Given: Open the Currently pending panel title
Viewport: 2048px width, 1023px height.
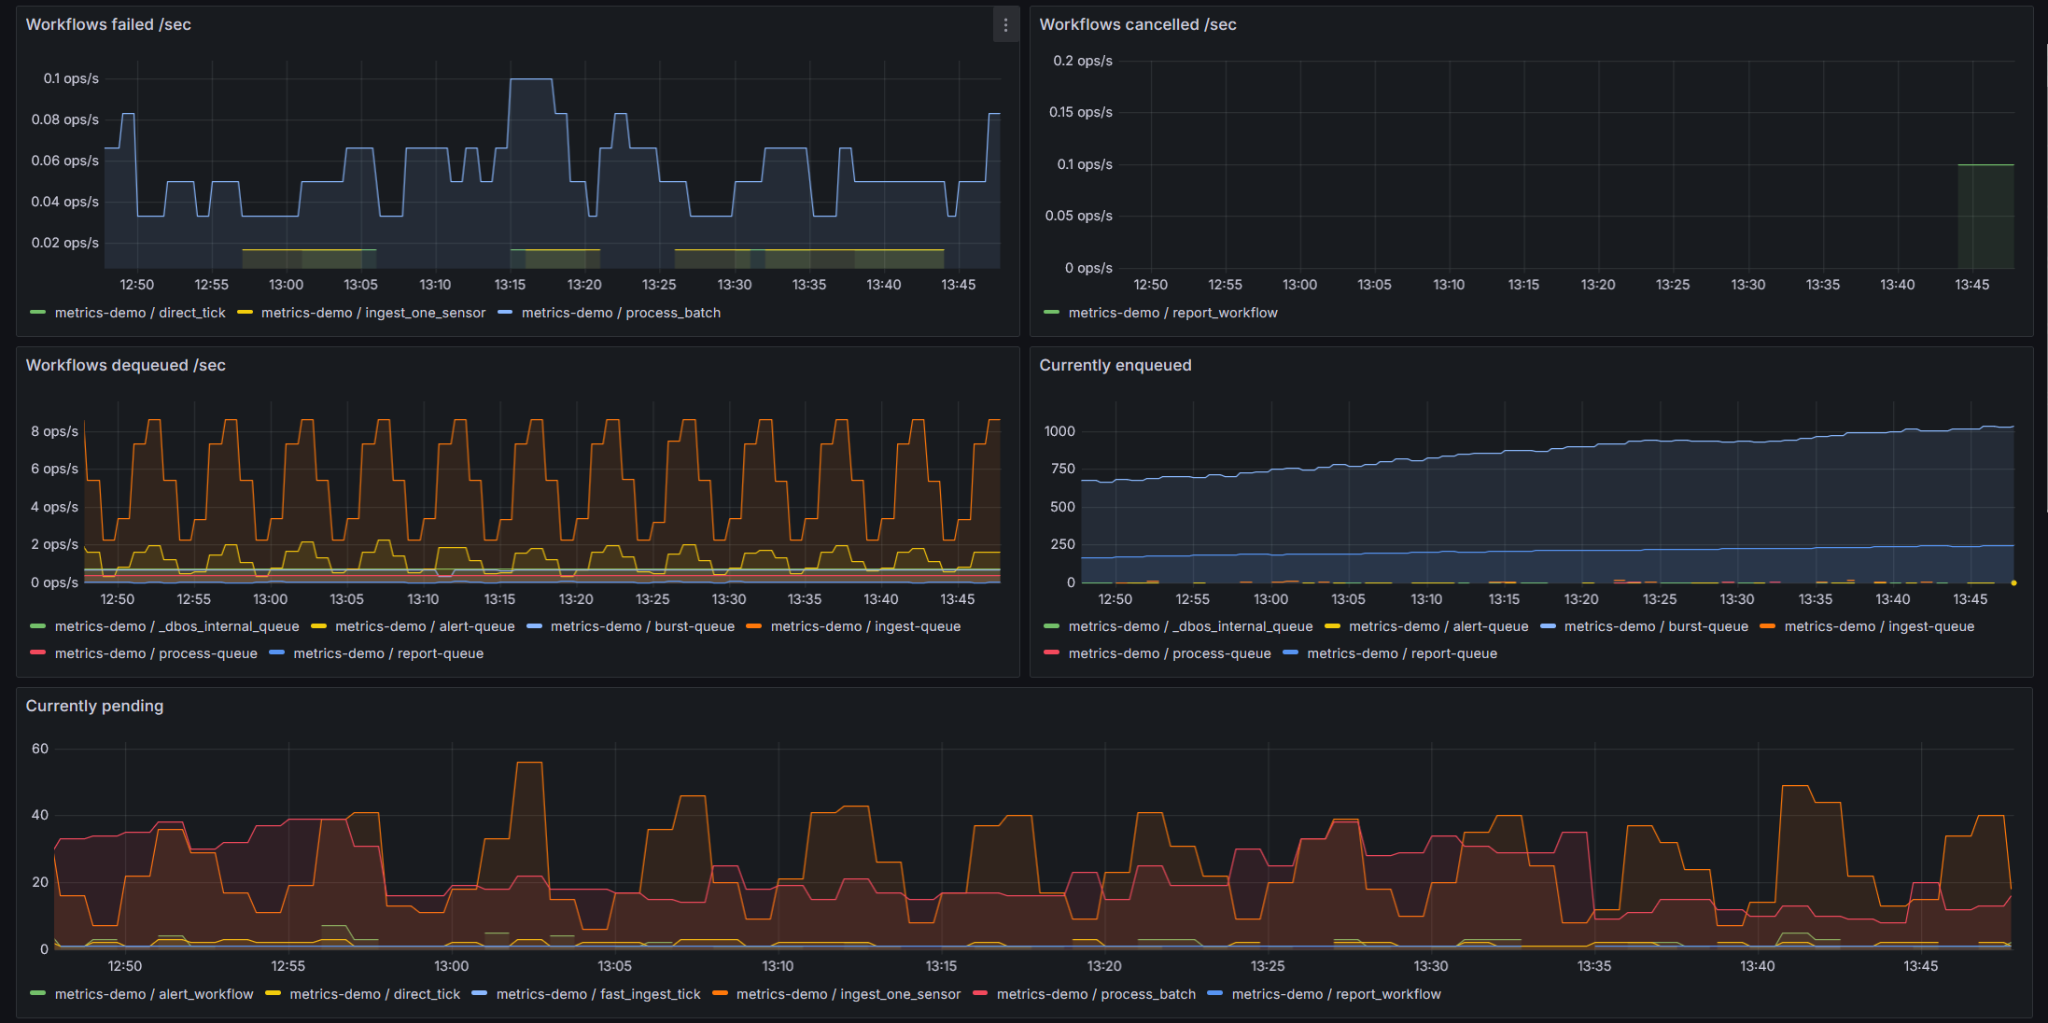Looking at the screenshot, I should [x=94, y=706].
